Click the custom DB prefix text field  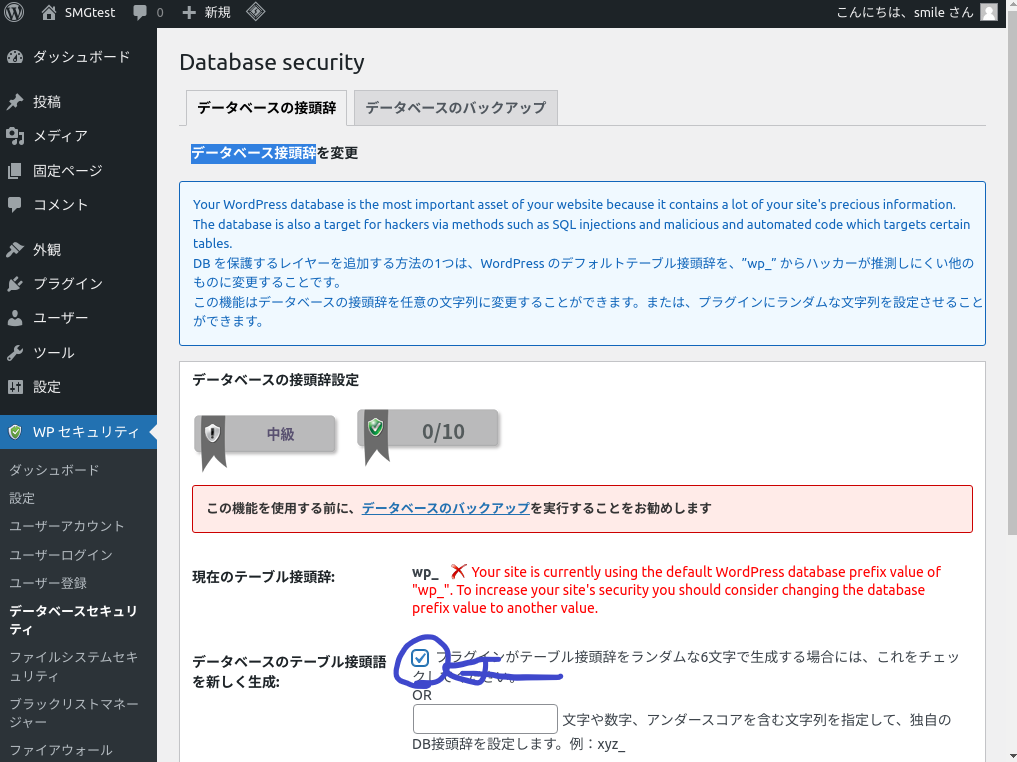tap(485, 719)
